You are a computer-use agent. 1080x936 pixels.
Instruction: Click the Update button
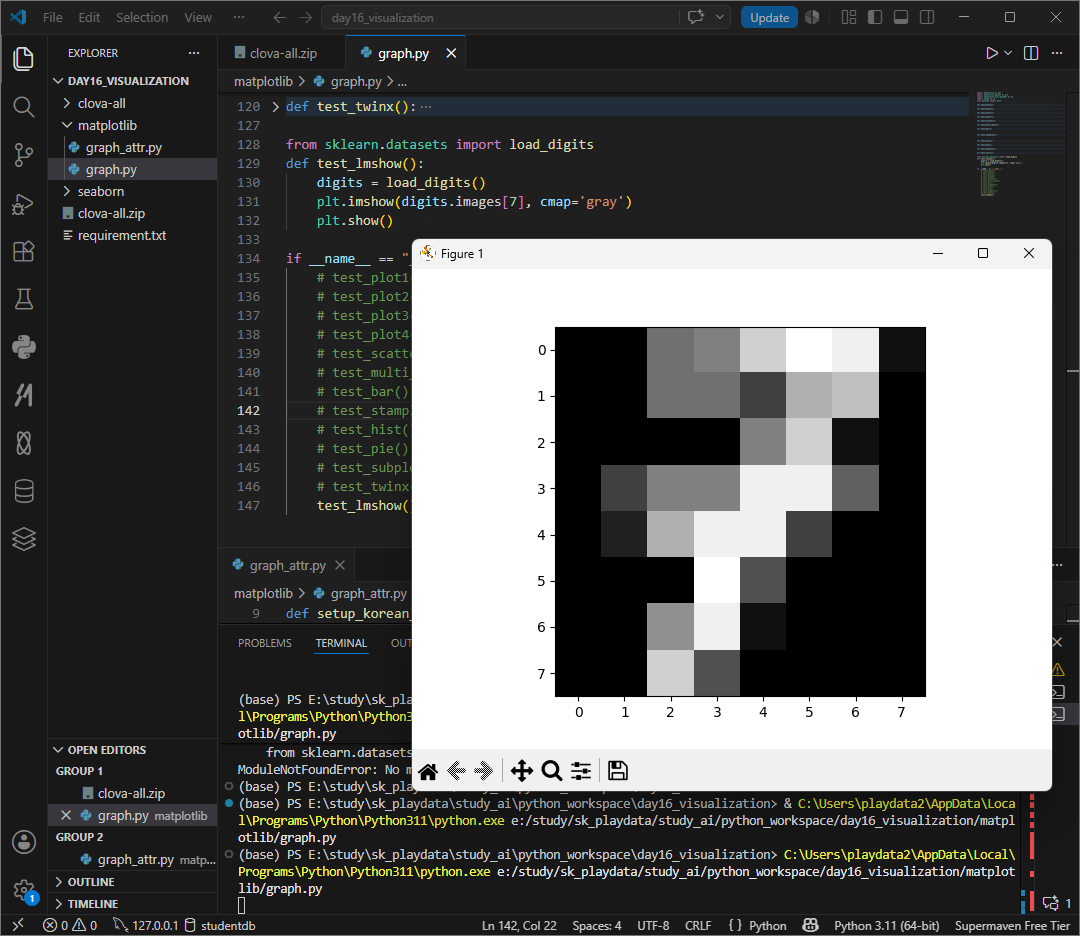(x=769, y=17)
